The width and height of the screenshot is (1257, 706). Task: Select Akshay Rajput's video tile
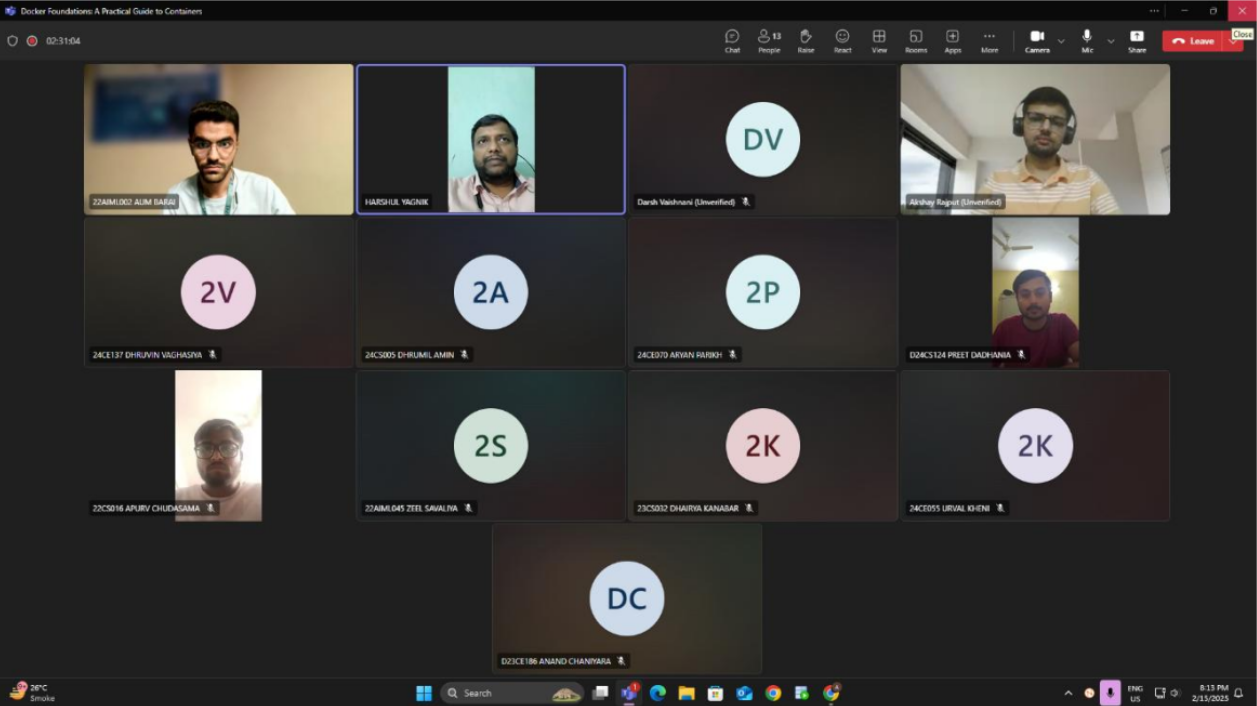1035,139
